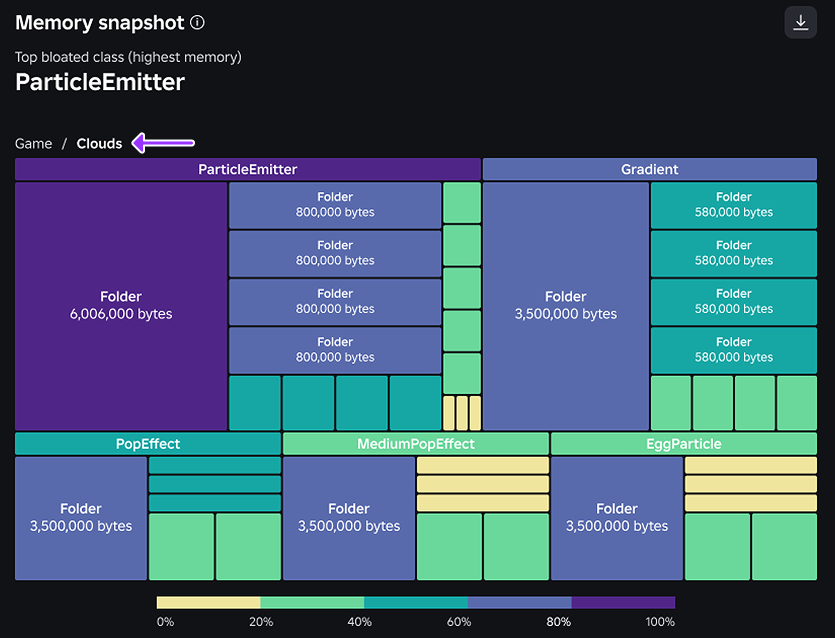Click the download snapshot icon
The width and height of the screenshot is (835, 638).
coord(800,22)
